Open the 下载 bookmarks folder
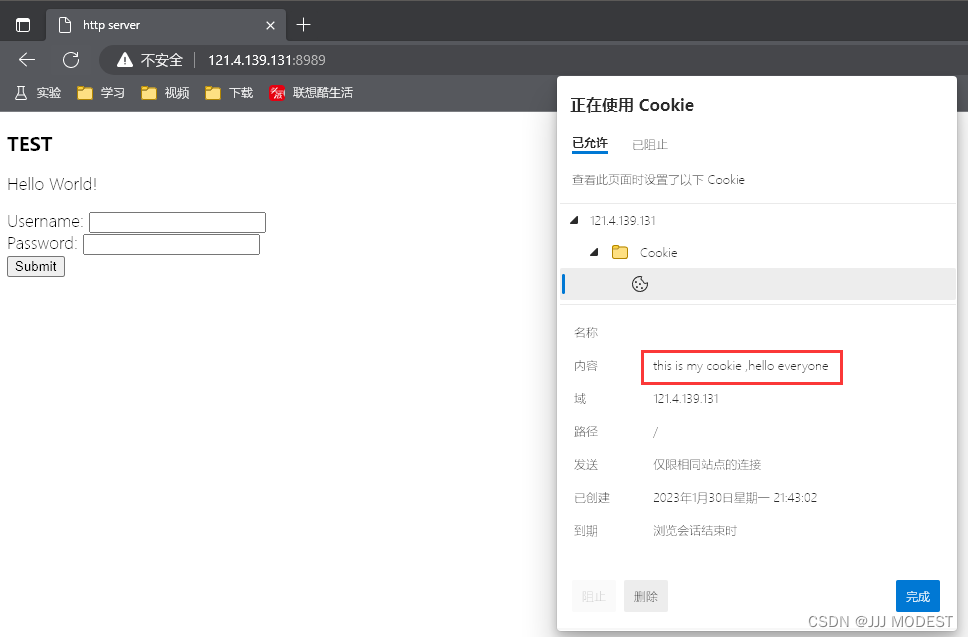The height and width of the screenshot is (637, 968). coord(229,93)
